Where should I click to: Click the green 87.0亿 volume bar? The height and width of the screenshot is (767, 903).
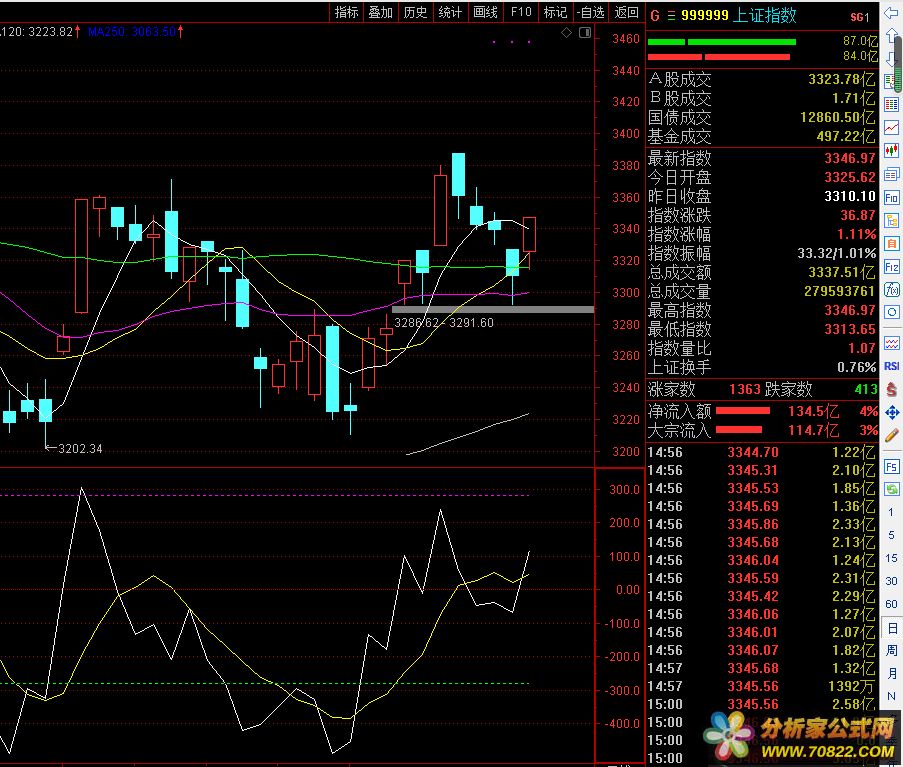point(722,42)
